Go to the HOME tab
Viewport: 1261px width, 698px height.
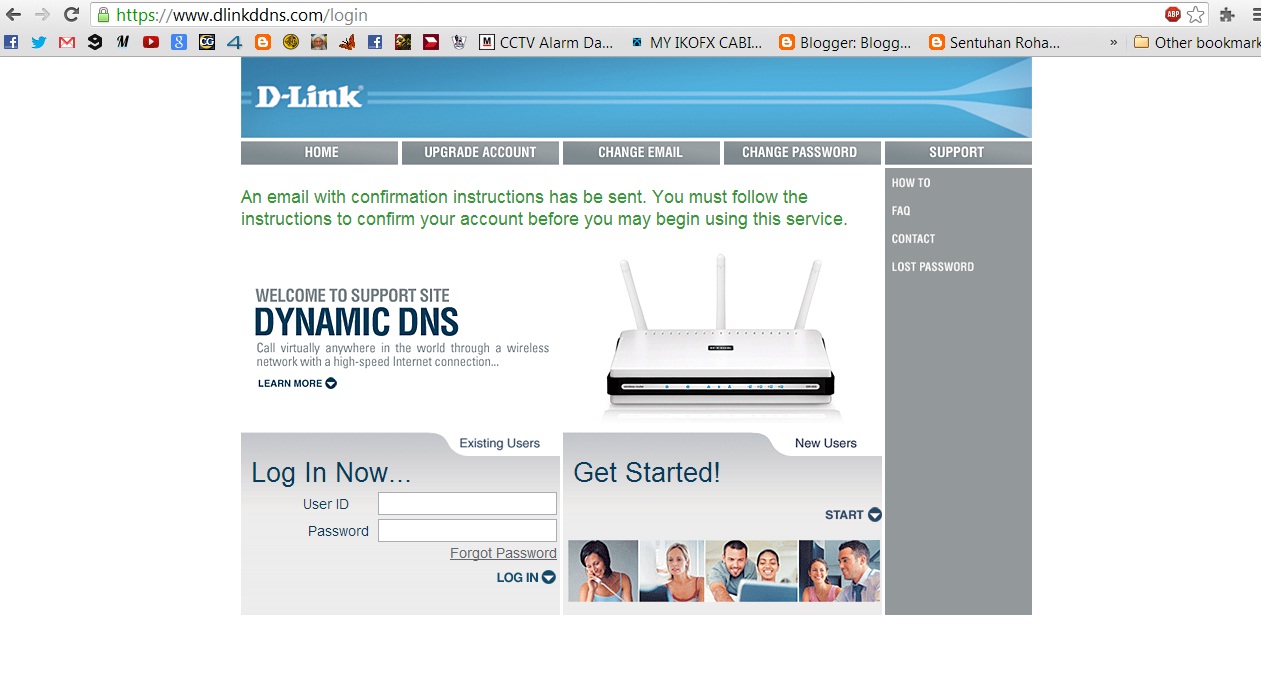pyautogui.click(x=320, y=152)
